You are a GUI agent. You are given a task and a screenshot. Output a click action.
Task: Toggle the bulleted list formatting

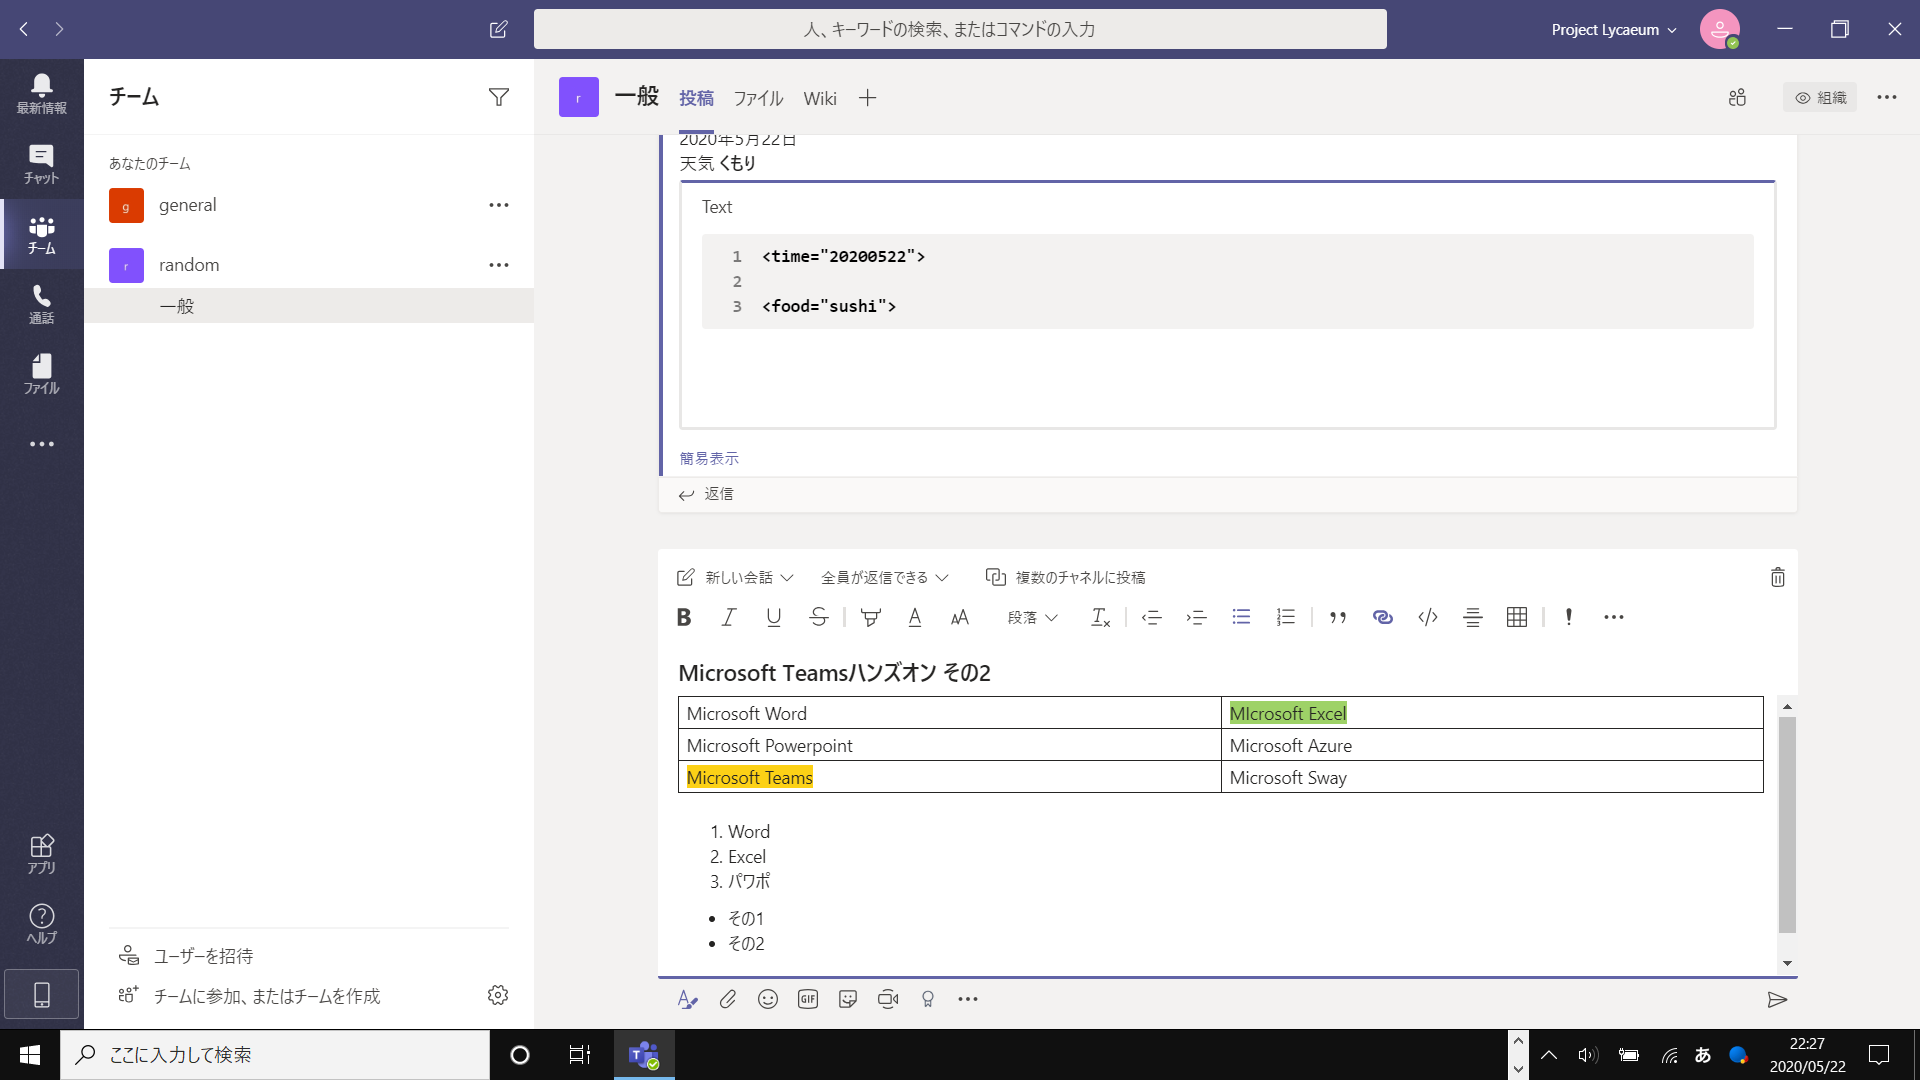[x=1241, y=617]
